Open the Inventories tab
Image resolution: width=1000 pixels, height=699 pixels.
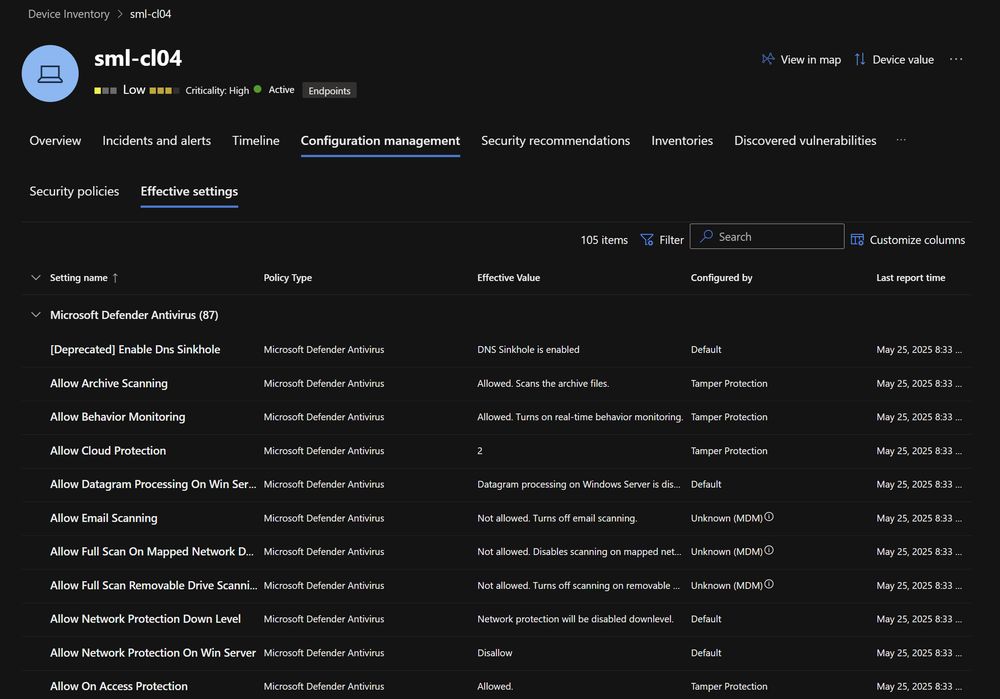click(x=682, y=140)
